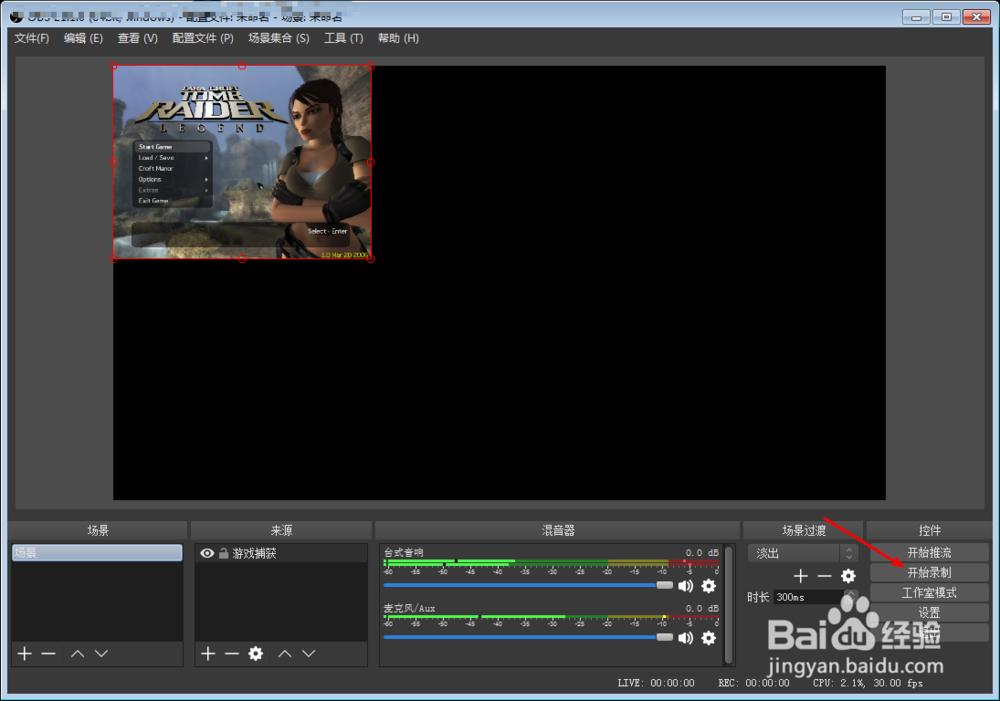Open the 文件(F) menu
1000x701 pixels.
(31, 38)
